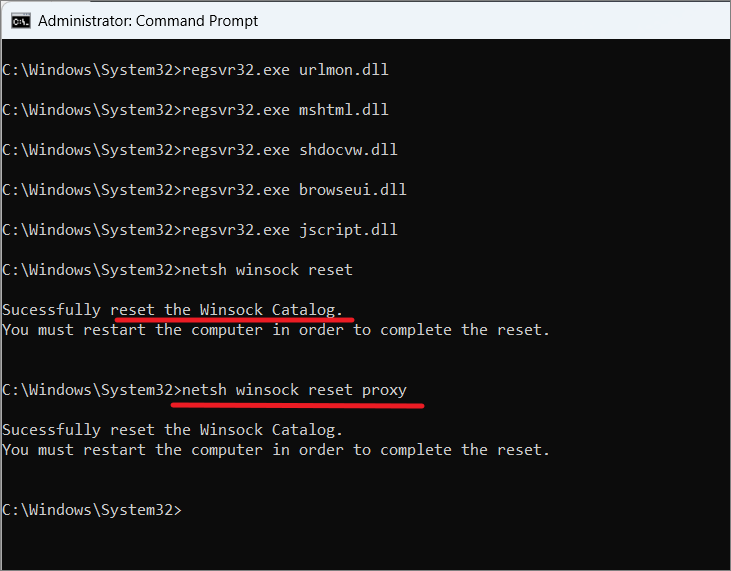Click the Command Prompt icon in title bar
731x571 pixels.
click(21, 21)
